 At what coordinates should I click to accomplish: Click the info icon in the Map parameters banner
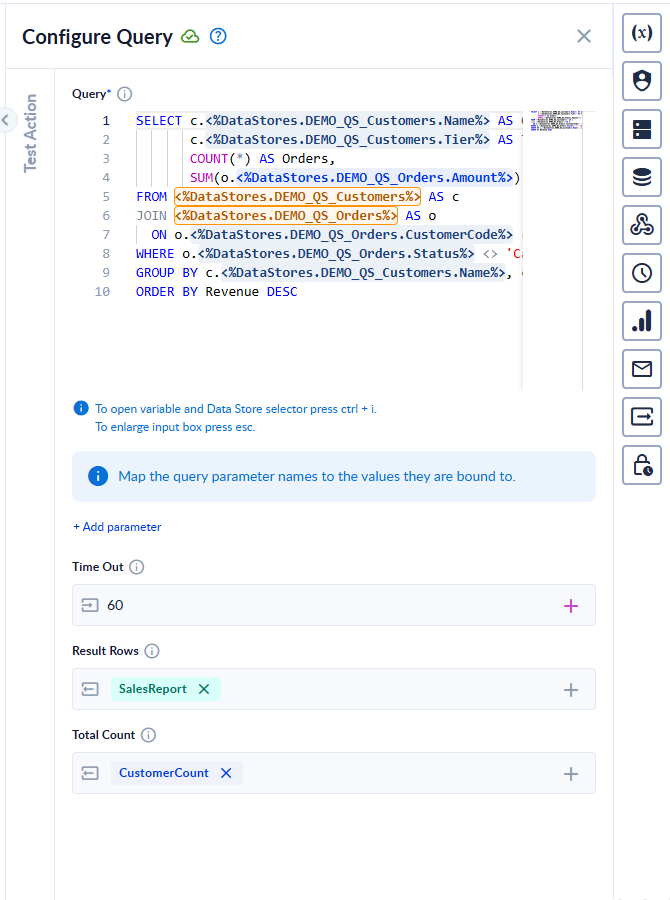98,476
